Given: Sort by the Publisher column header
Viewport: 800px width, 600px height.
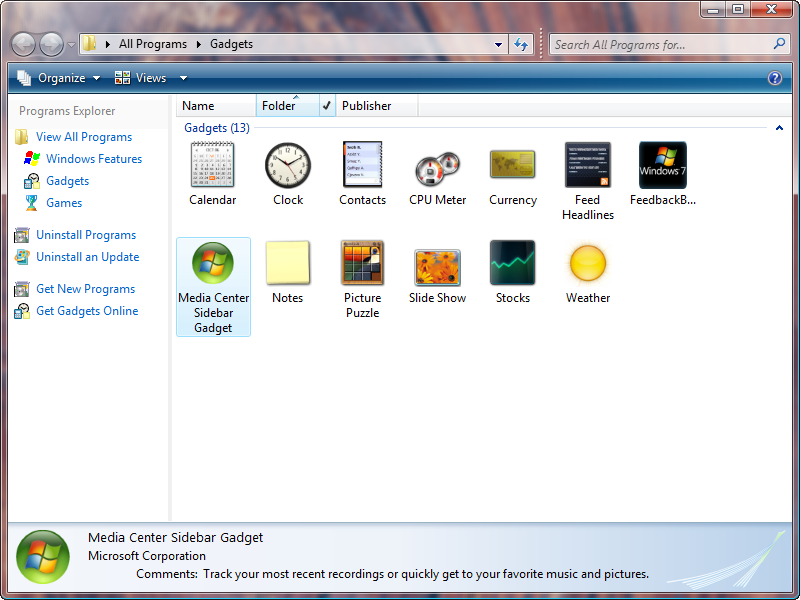Looking at the screenshot, I should point(377,106).
